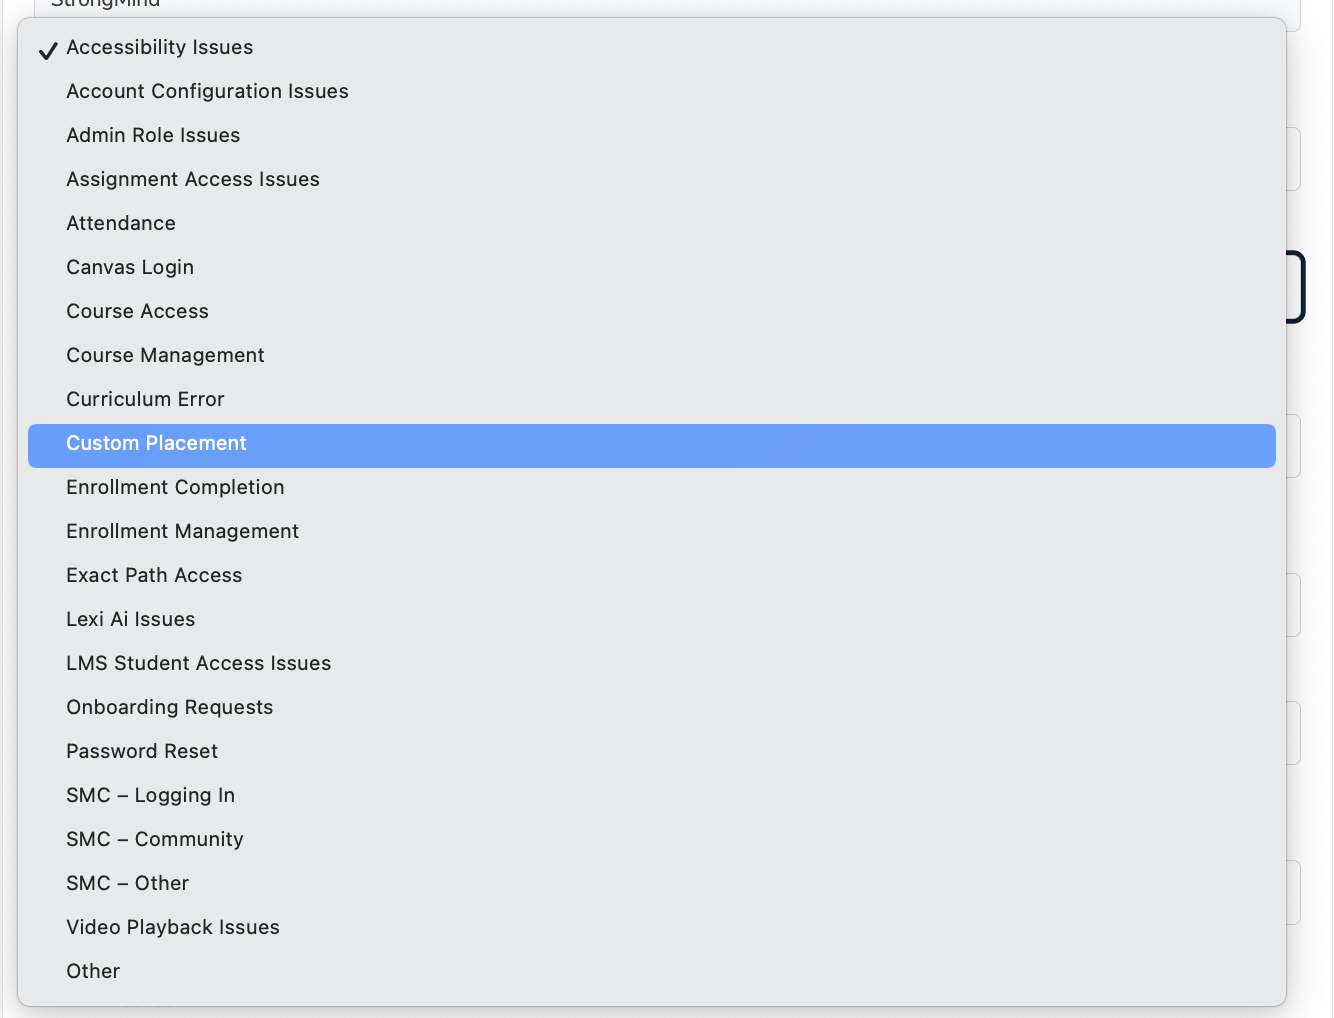1334x1018 pixels.
Task: Choose Enrollment Completion from the list
Action: point(175,488)
